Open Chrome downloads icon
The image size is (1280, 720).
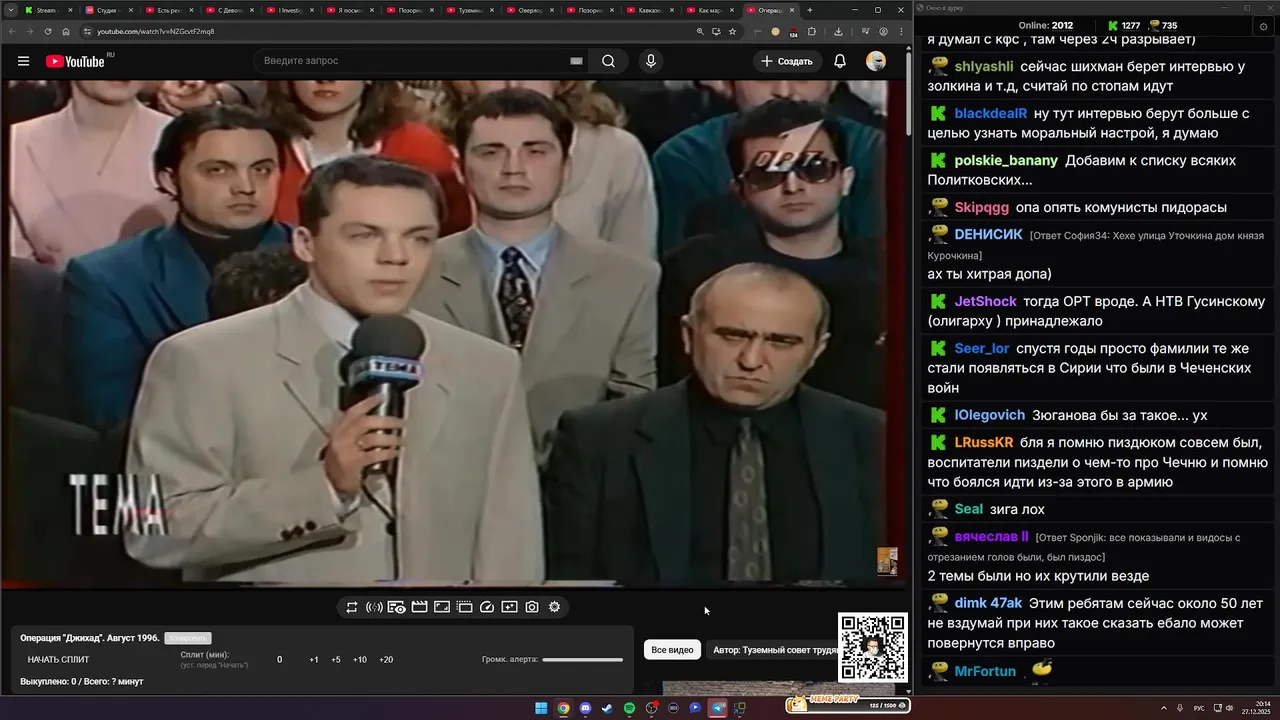pyautogui.click(x=838, y=31)
